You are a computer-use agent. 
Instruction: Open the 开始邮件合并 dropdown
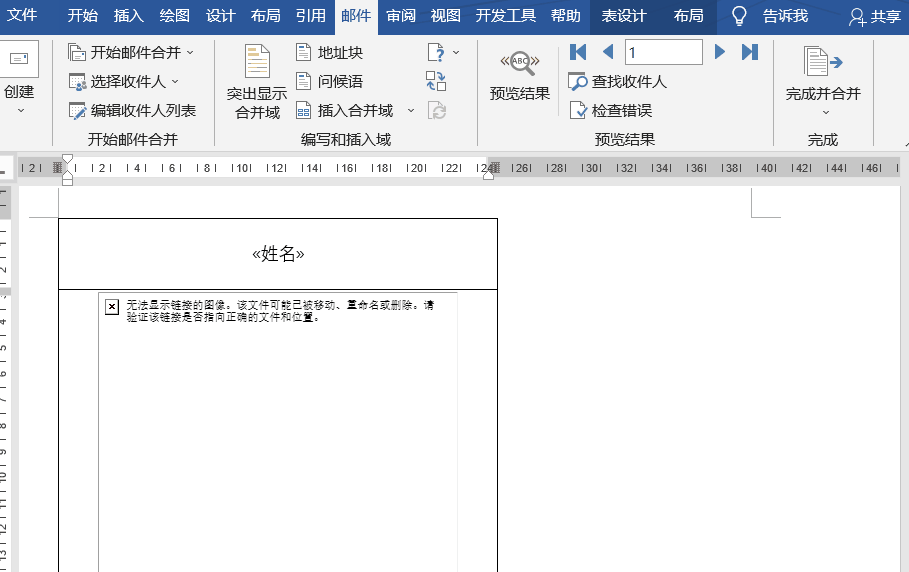tap(130, 52)
